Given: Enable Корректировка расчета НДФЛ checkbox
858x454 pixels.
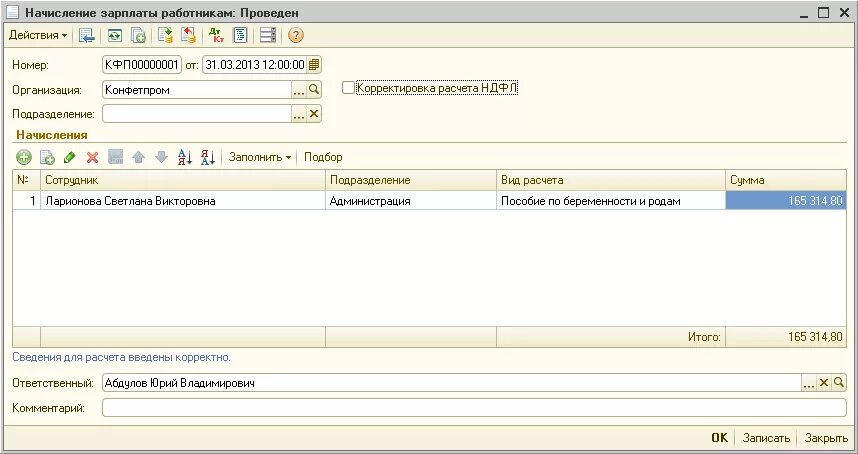Looking at the screenshot, I should (348, 88).
